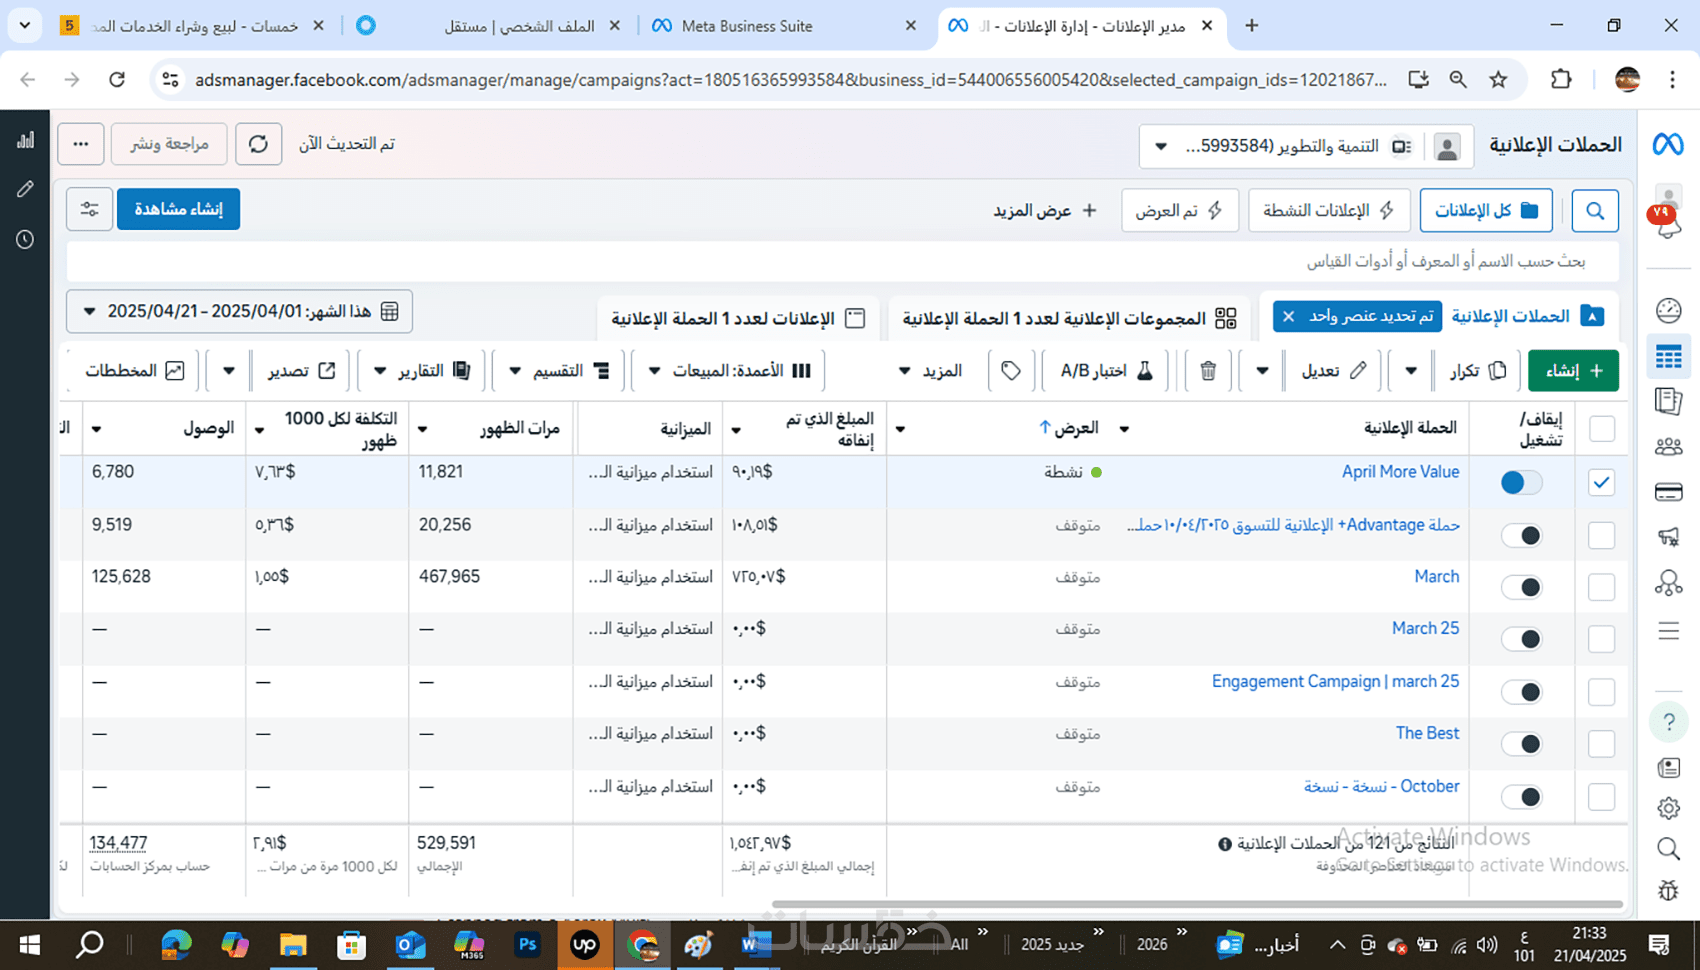
Task: Open the reports (التقارير) dropdown
Action: pyautogui.click(x=421, y=371)
